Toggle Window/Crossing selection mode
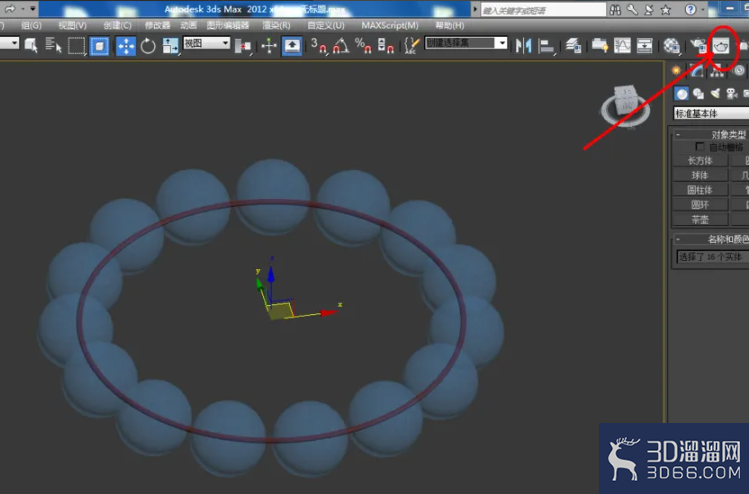The height and width of the screenshot is (494, 749). coord(99,46)
